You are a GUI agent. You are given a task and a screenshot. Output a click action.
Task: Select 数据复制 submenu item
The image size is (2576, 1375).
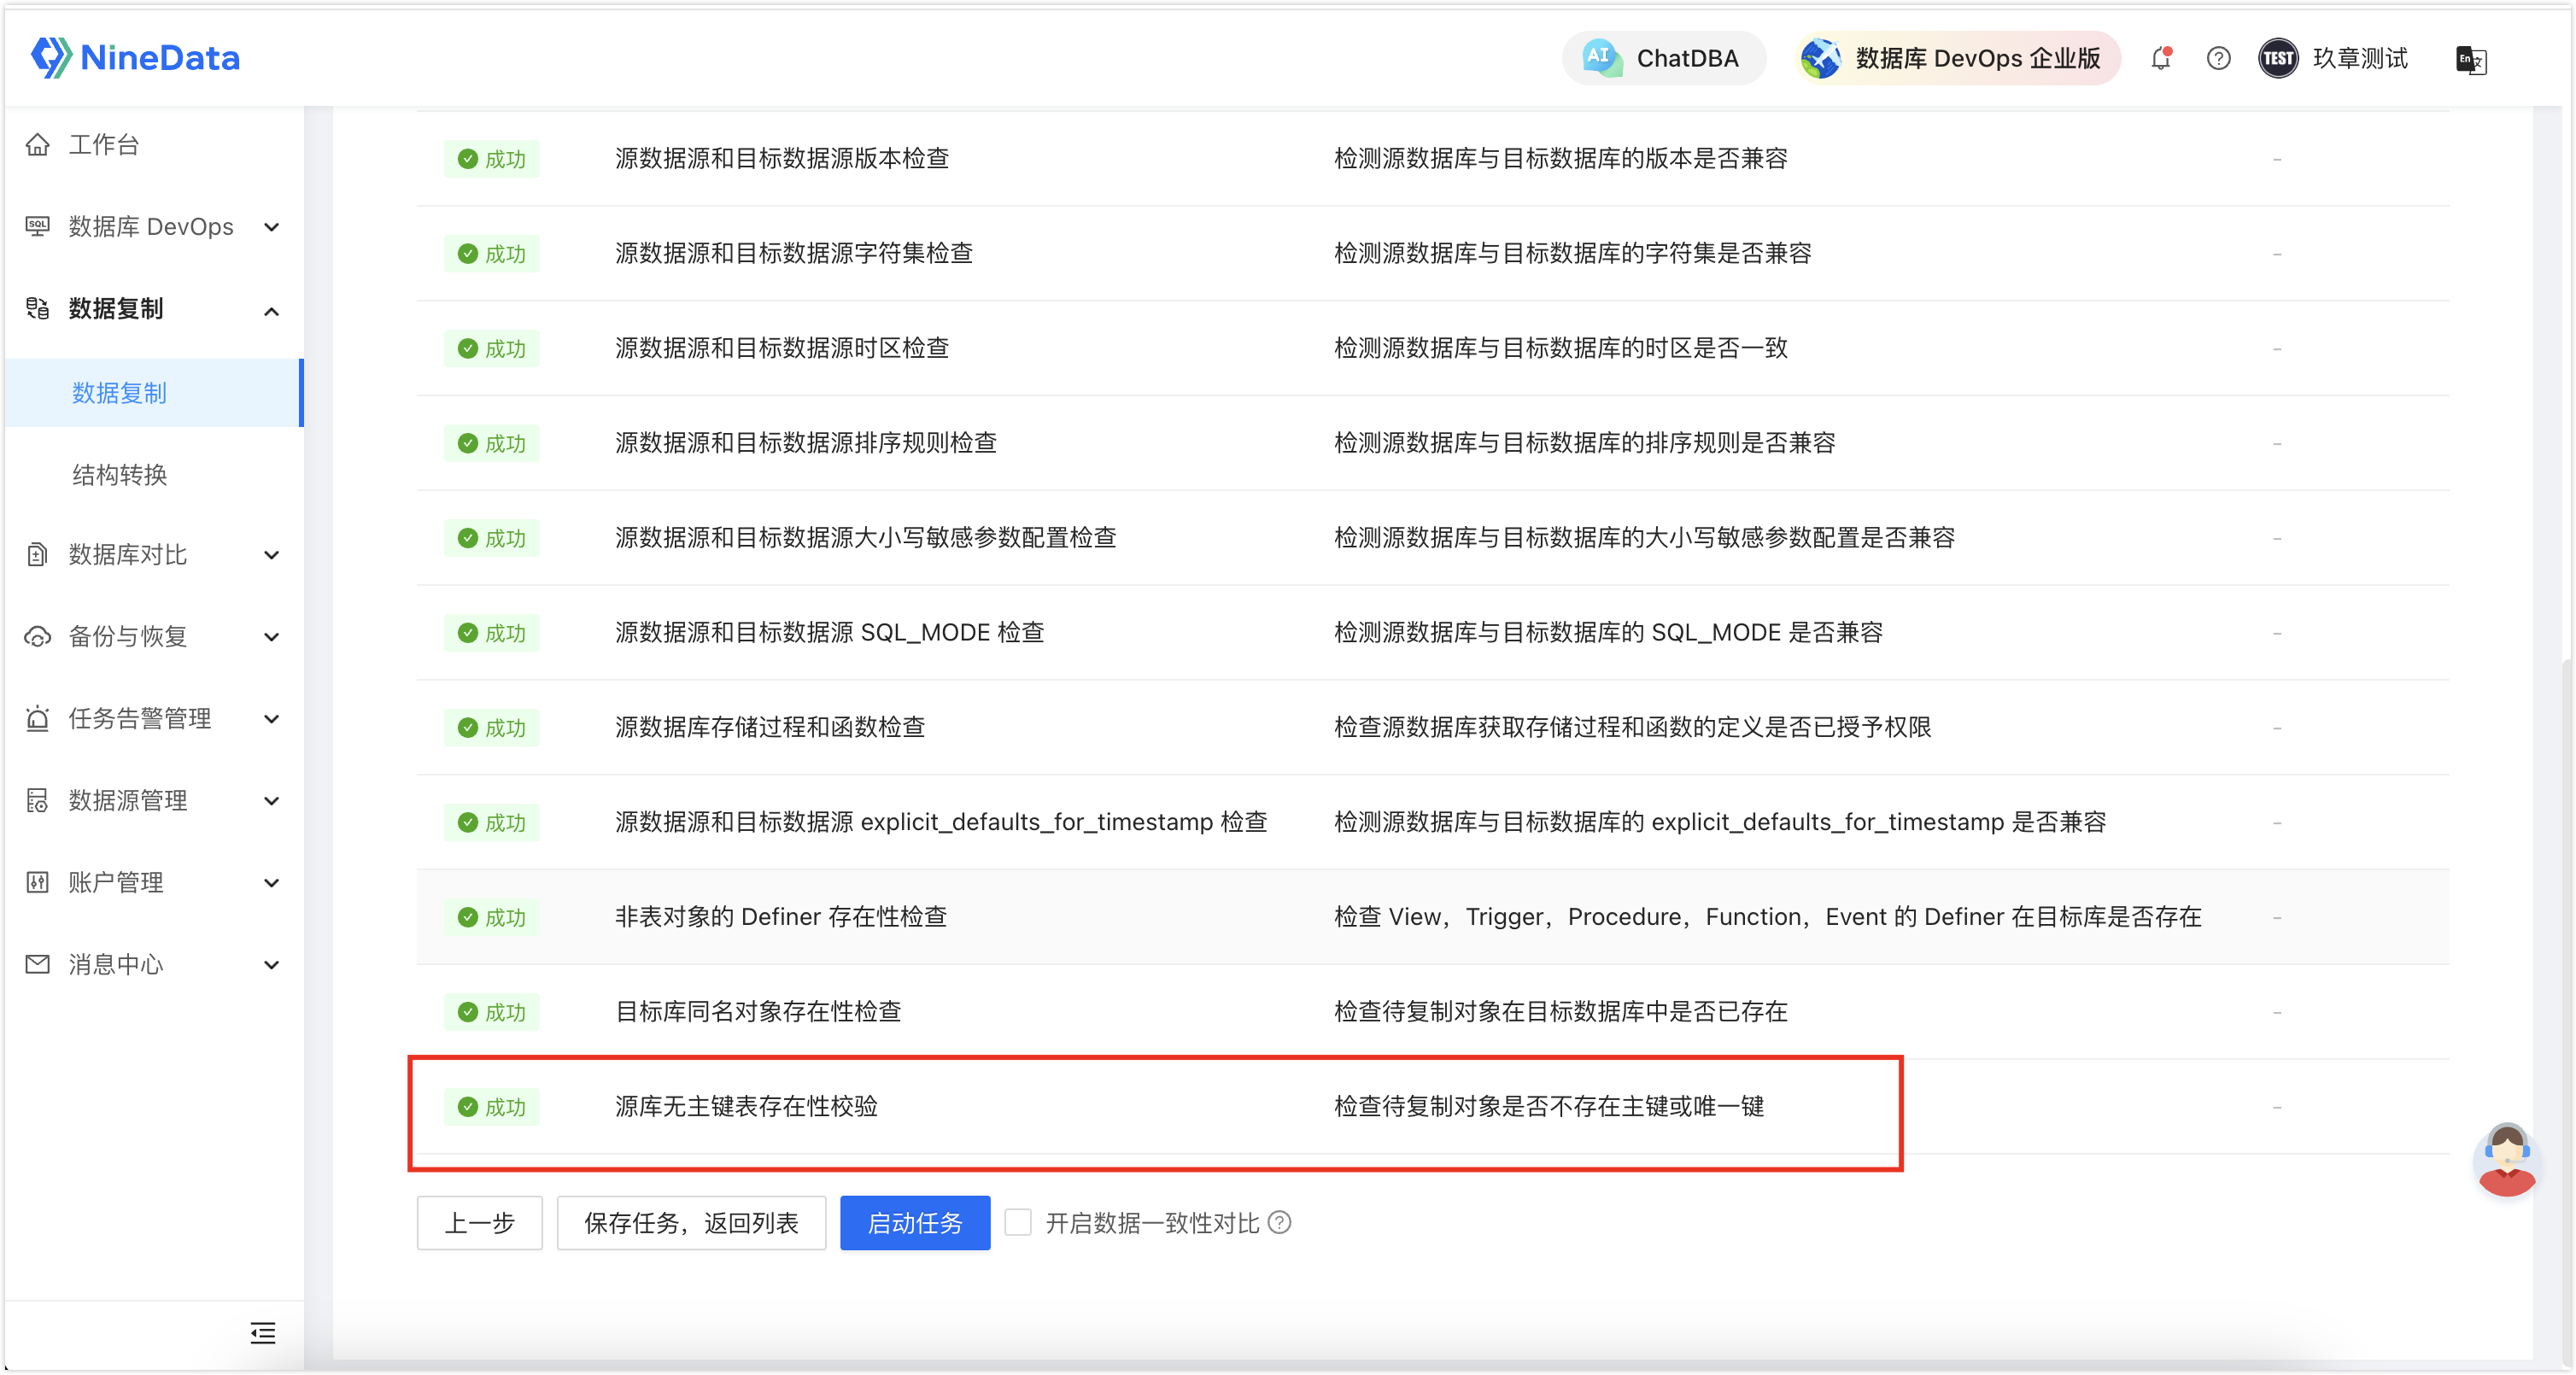click(154, 393)
